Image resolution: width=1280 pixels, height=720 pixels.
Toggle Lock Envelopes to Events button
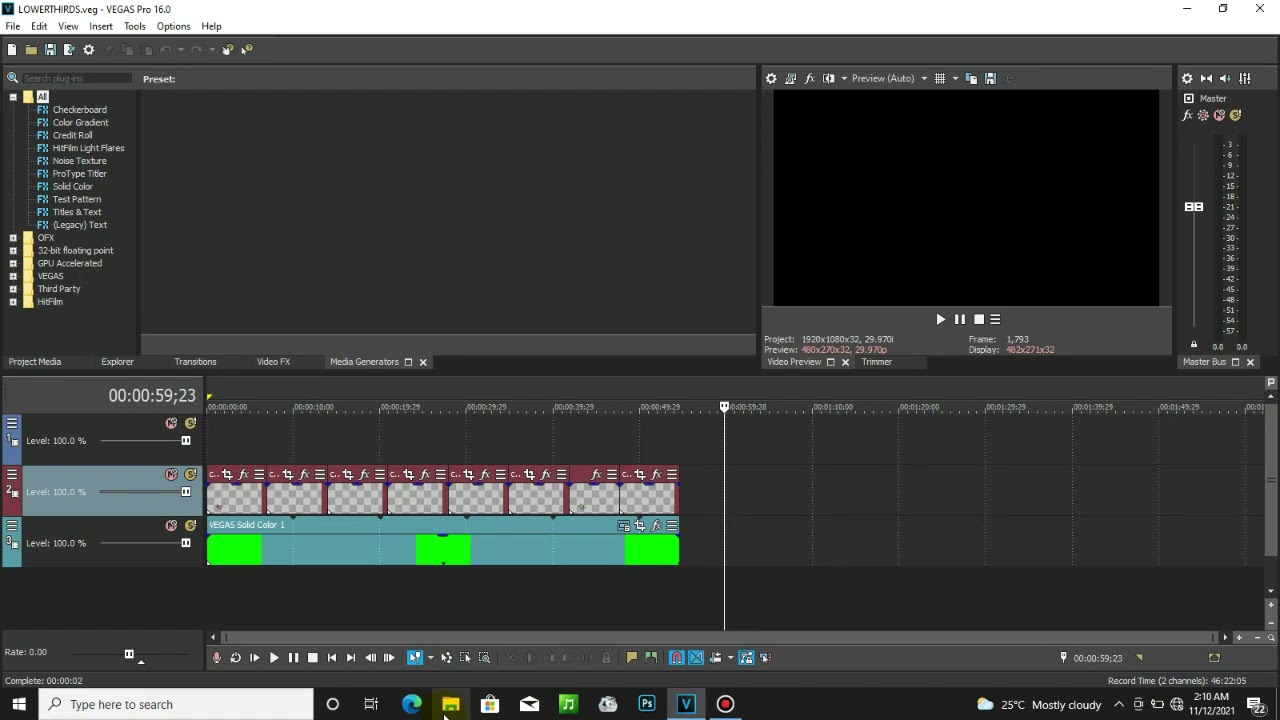(x=746, y=657)
